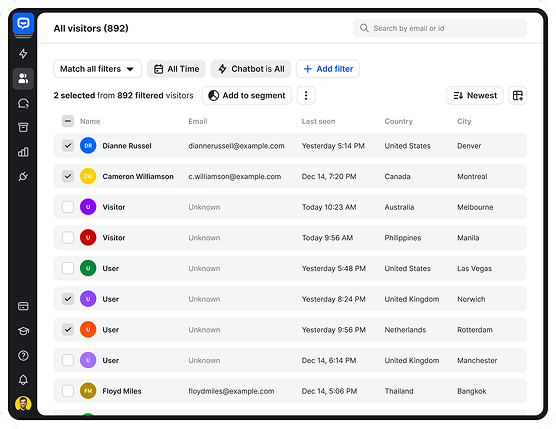
Task: Check the Manchester user's checkbox
Action: (68, 361)
